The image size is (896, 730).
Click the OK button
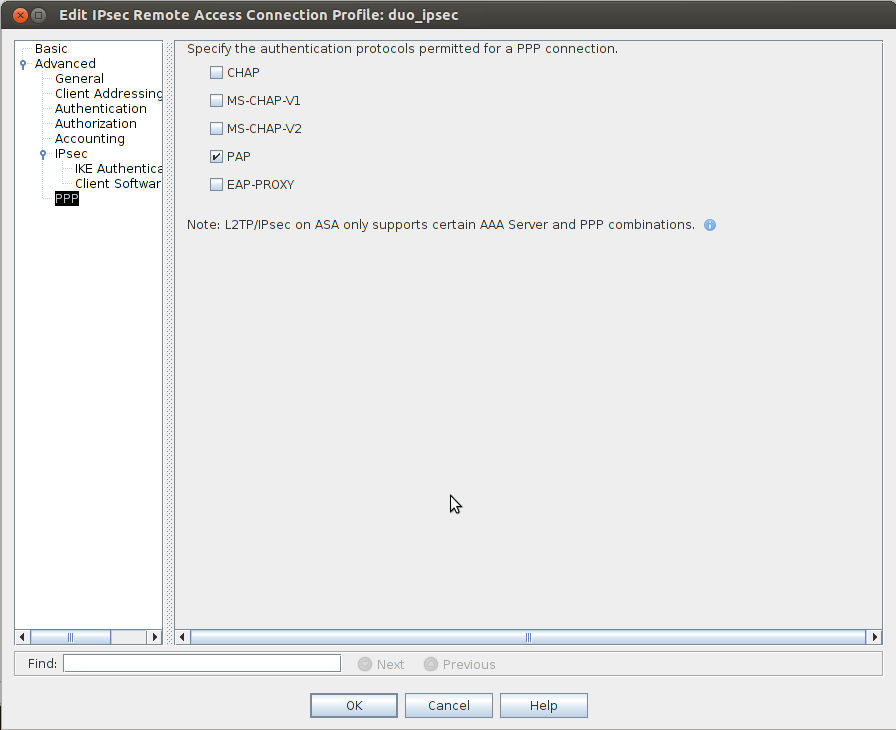(353, 705)
